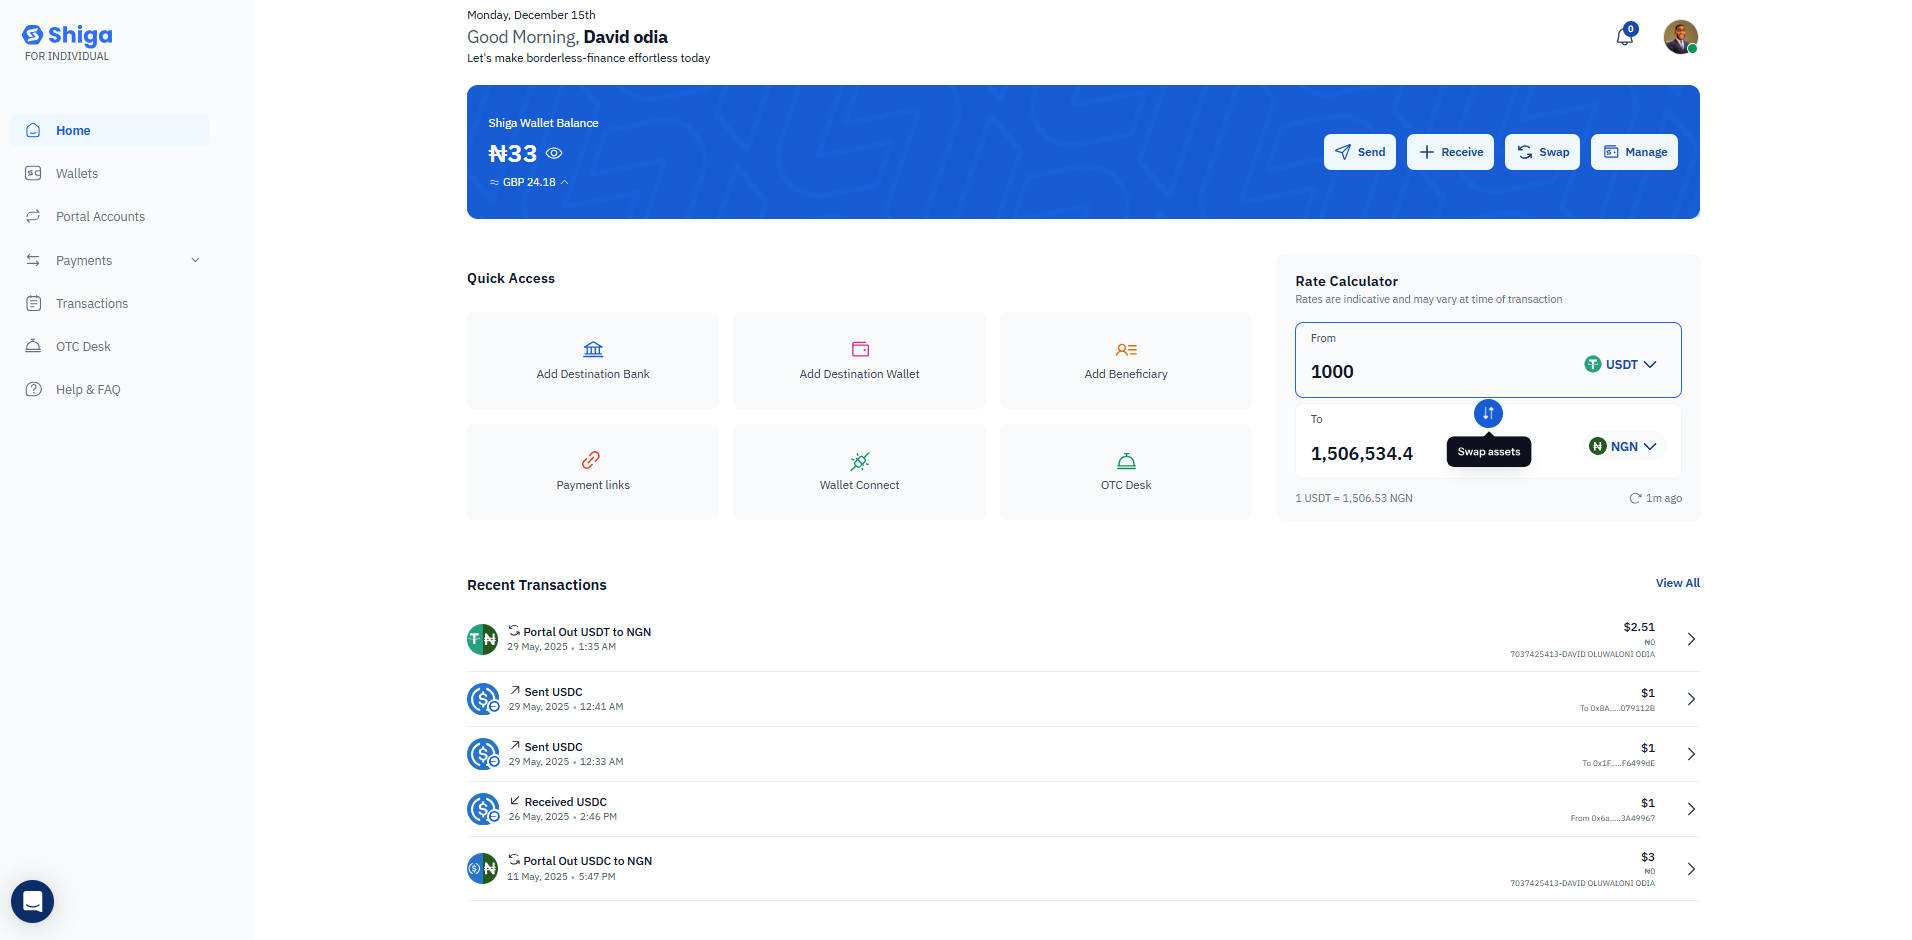This screenshot has height=940, width=1912.
Task: Click the Transactions sidebar icon
Action: pyautogui.click(x=33, y=303)
